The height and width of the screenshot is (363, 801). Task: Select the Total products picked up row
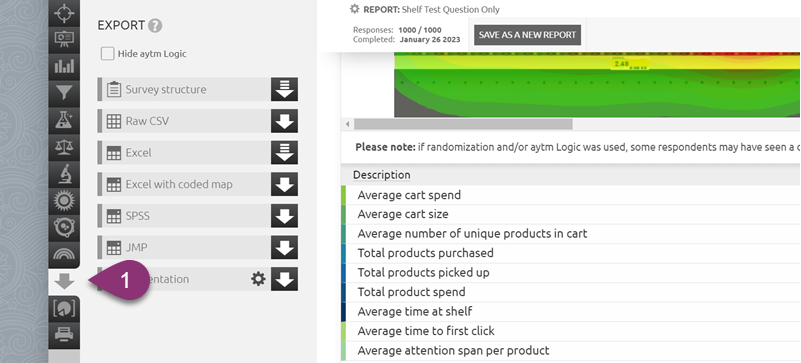[571, 273]
